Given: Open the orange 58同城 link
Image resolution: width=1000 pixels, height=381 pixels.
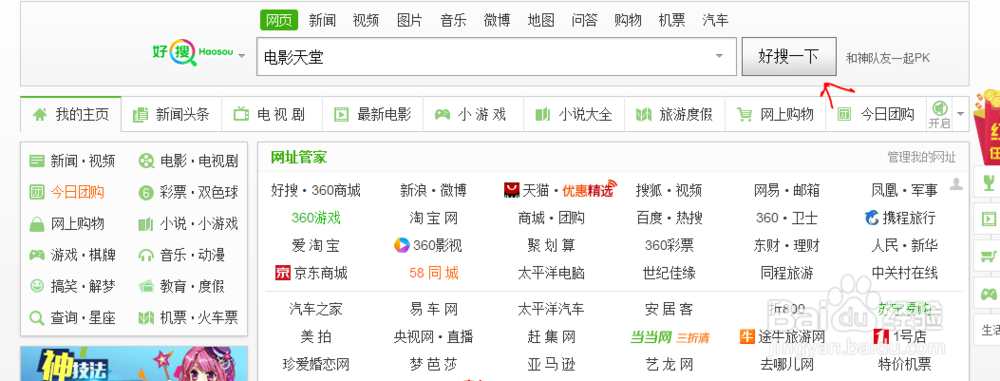Looking at the screenshot, I should (x=434, y=273).
